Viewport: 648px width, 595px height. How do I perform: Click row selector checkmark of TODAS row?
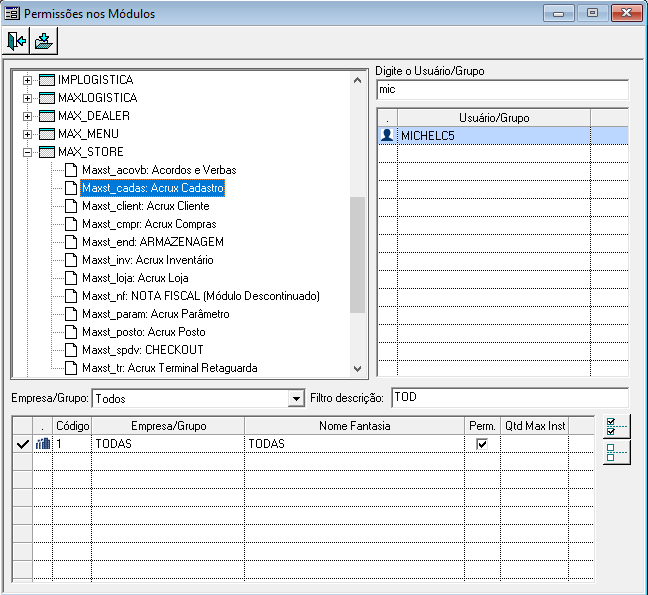click(23, 444)
